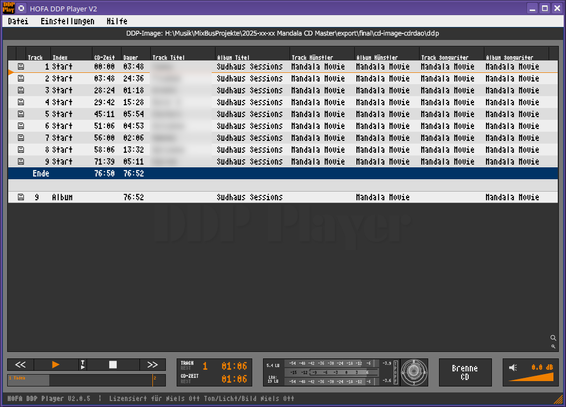Click the DDP-Image path text
The width and height of the screenshot is (566, 407).
(x=283, y=34)
